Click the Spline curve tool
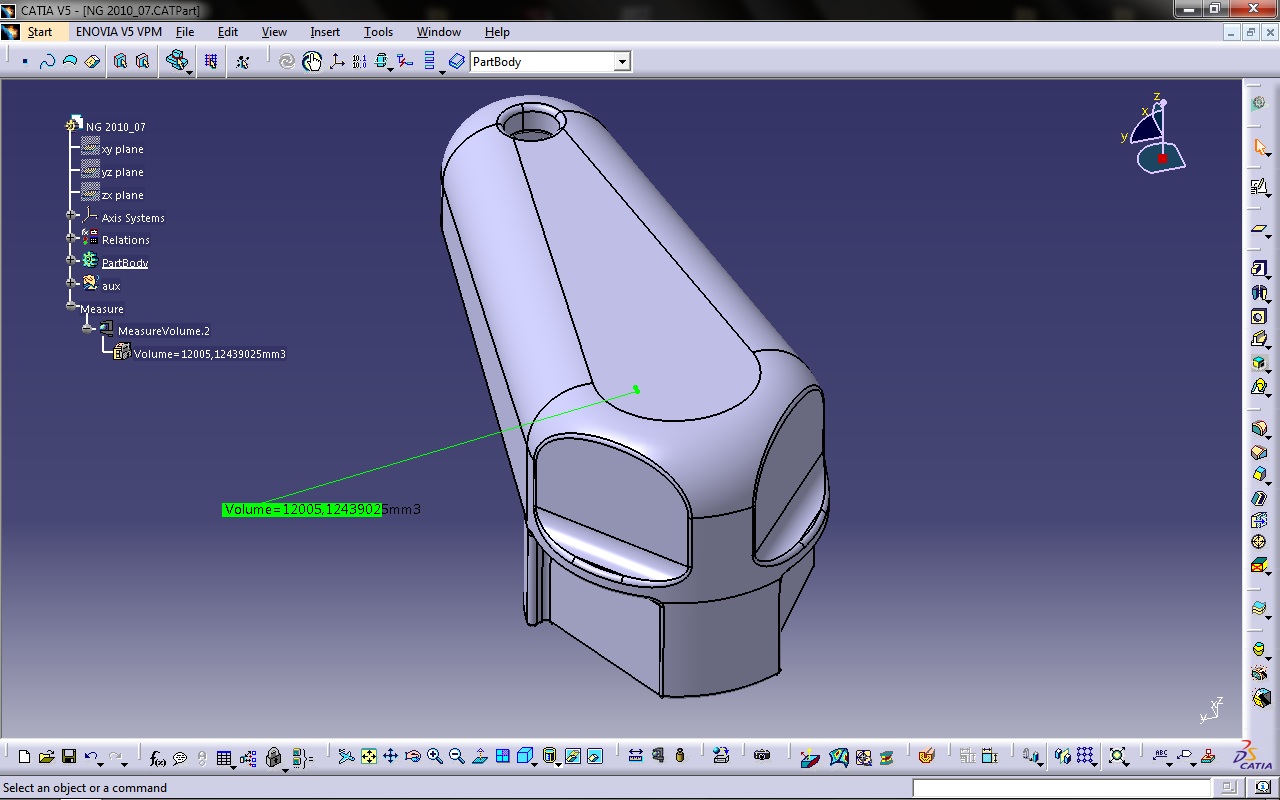The height and width of the screenshot is (800, 1280). [x=47, y=61]
